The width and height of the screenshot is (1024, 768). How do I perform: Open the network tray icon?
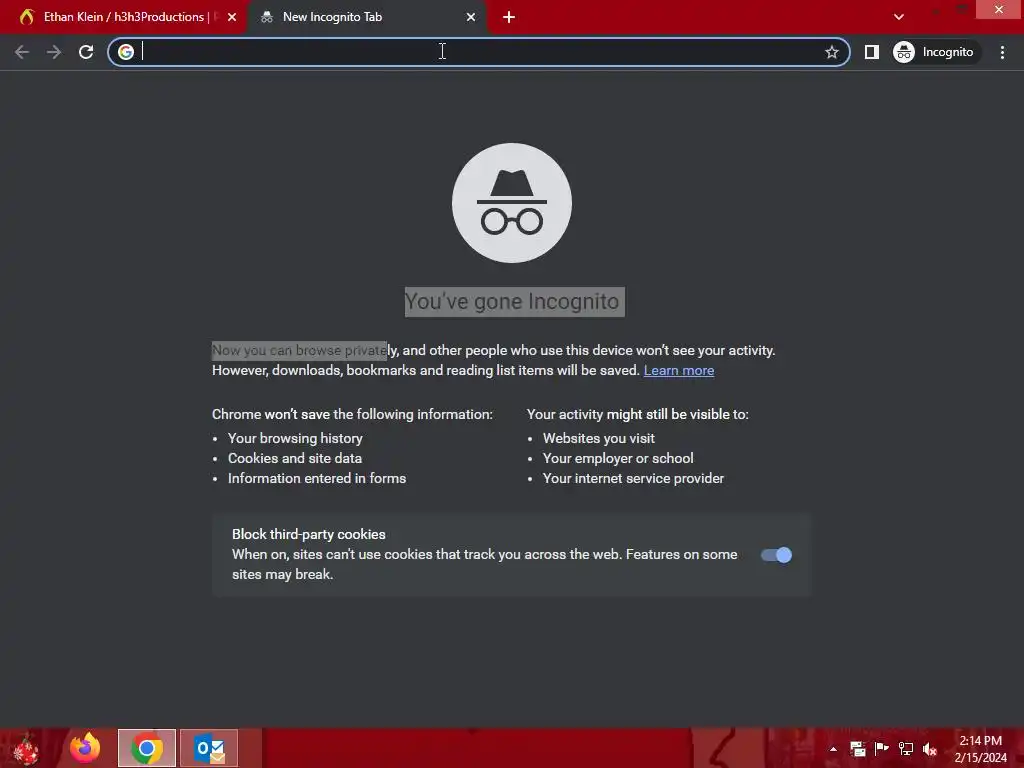[906, 749]
